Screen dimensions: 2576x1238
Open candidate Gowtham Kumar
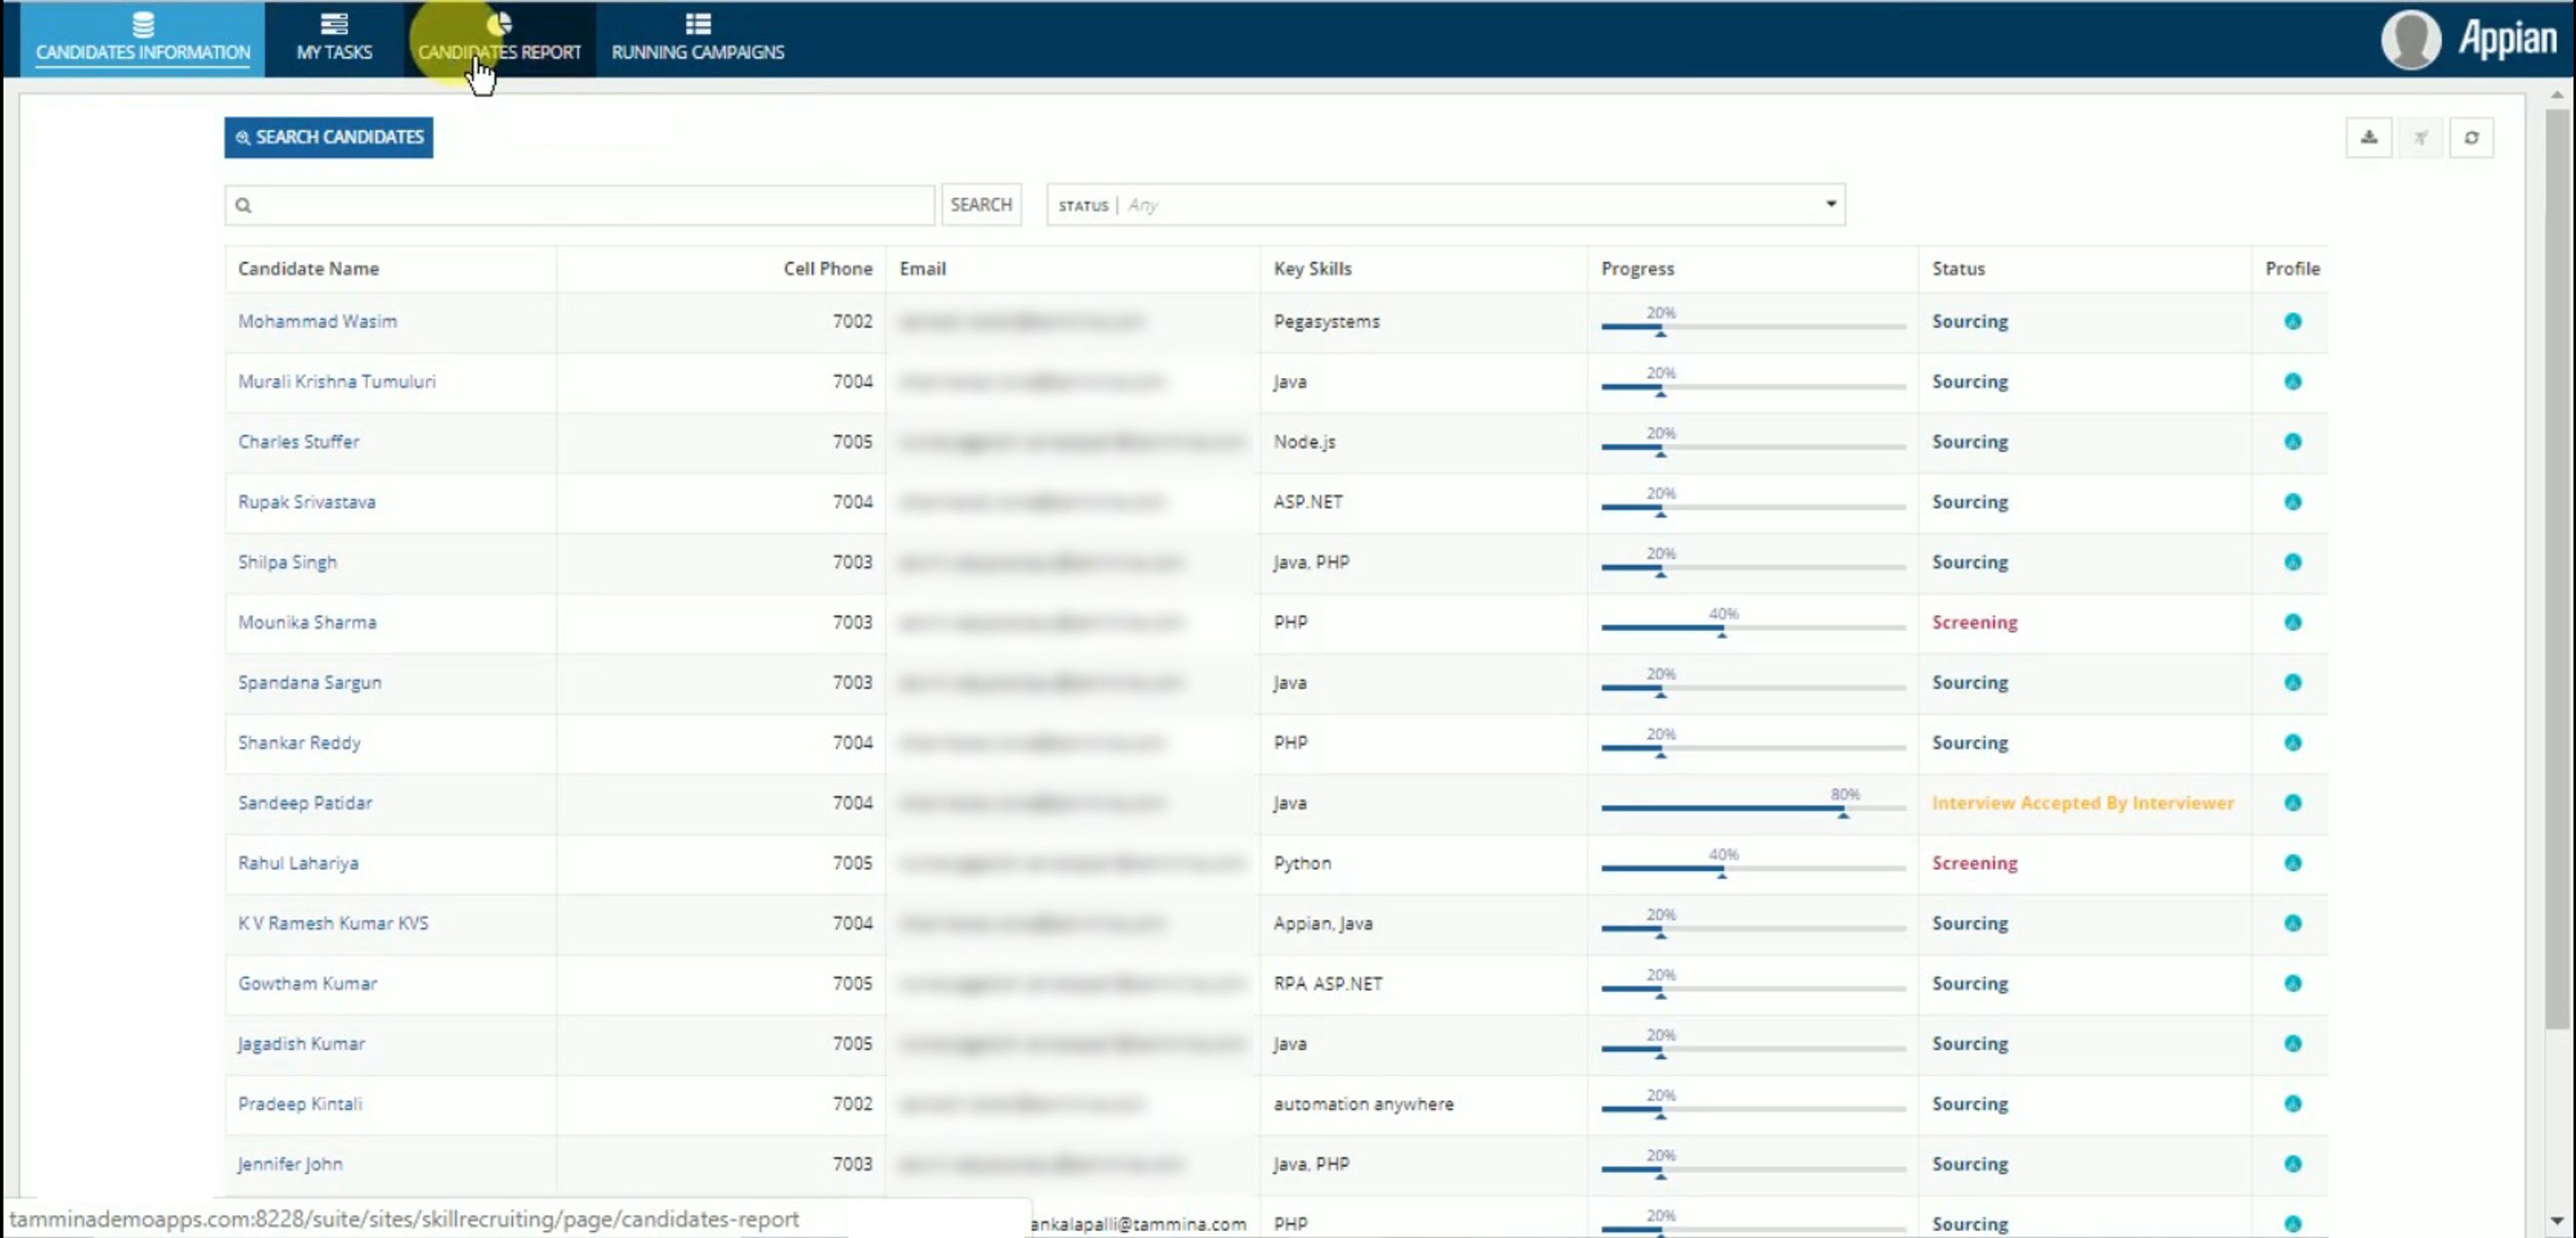[x=308, y=983]
